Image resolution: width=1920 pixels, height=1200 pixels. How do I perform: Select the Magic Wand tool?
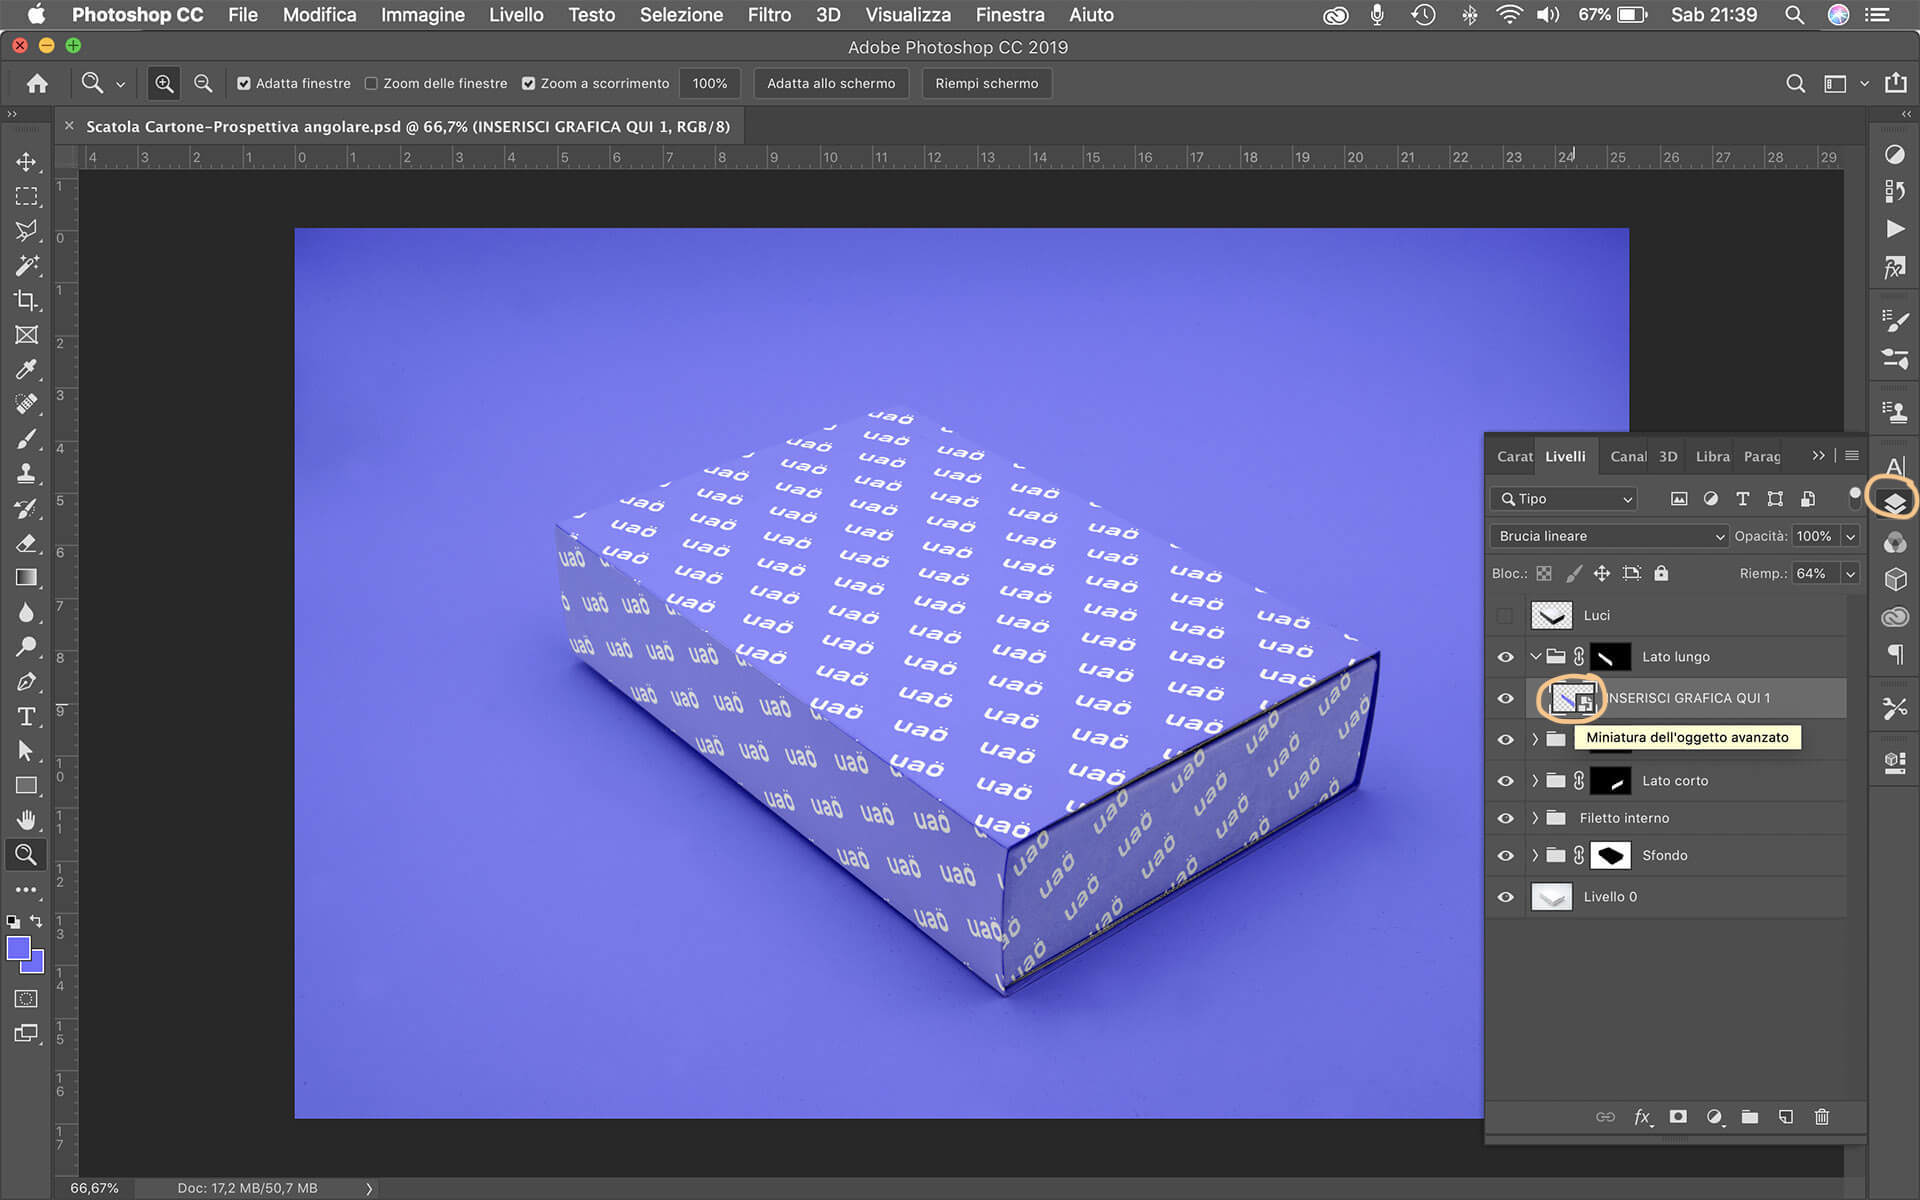pos(26,265)
